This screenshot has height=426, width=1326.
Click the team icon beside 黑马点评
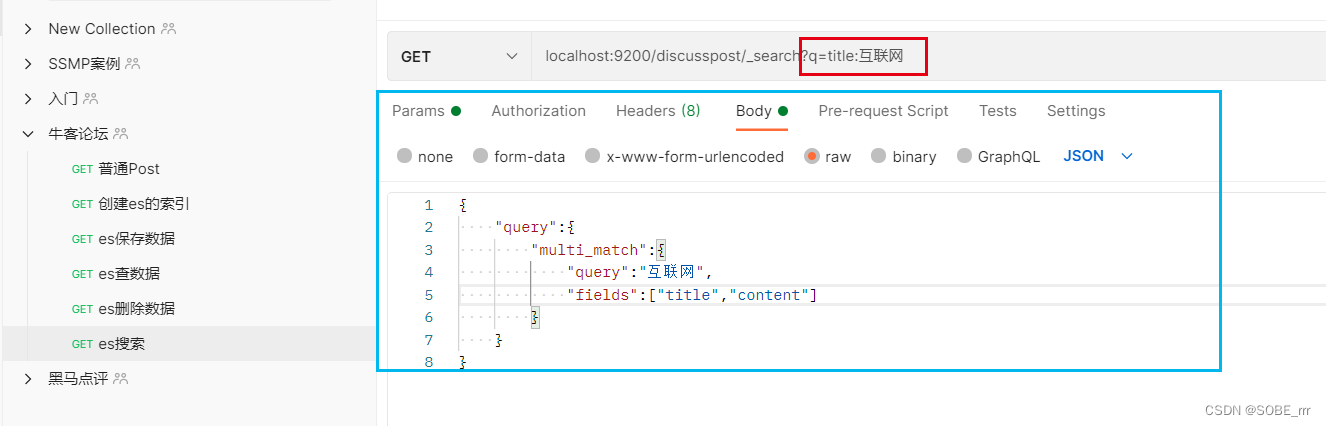[121, 379]
